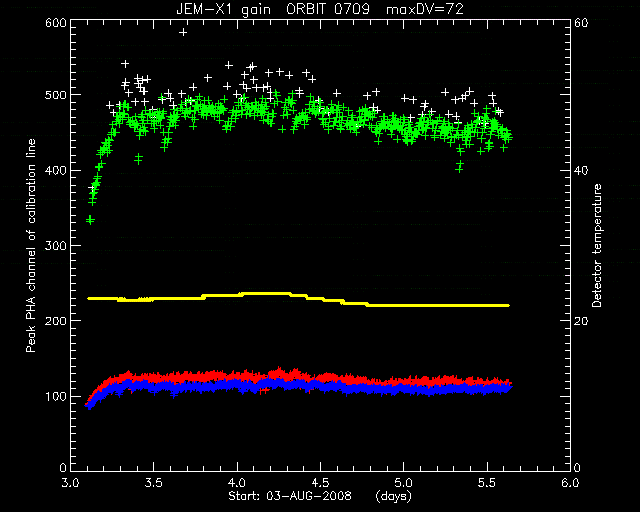Click the 600 tick label on left axis
Viewport: 640px width, 512px height.
click(56, 23)
